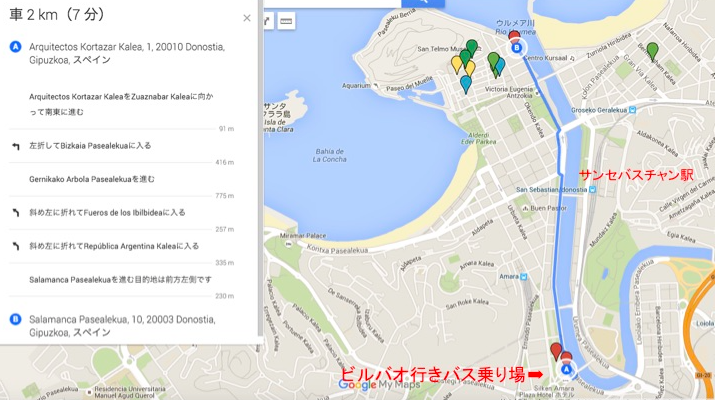Close the driving directions panel
This screenshot has height=400, width=715.
(247, 18)
